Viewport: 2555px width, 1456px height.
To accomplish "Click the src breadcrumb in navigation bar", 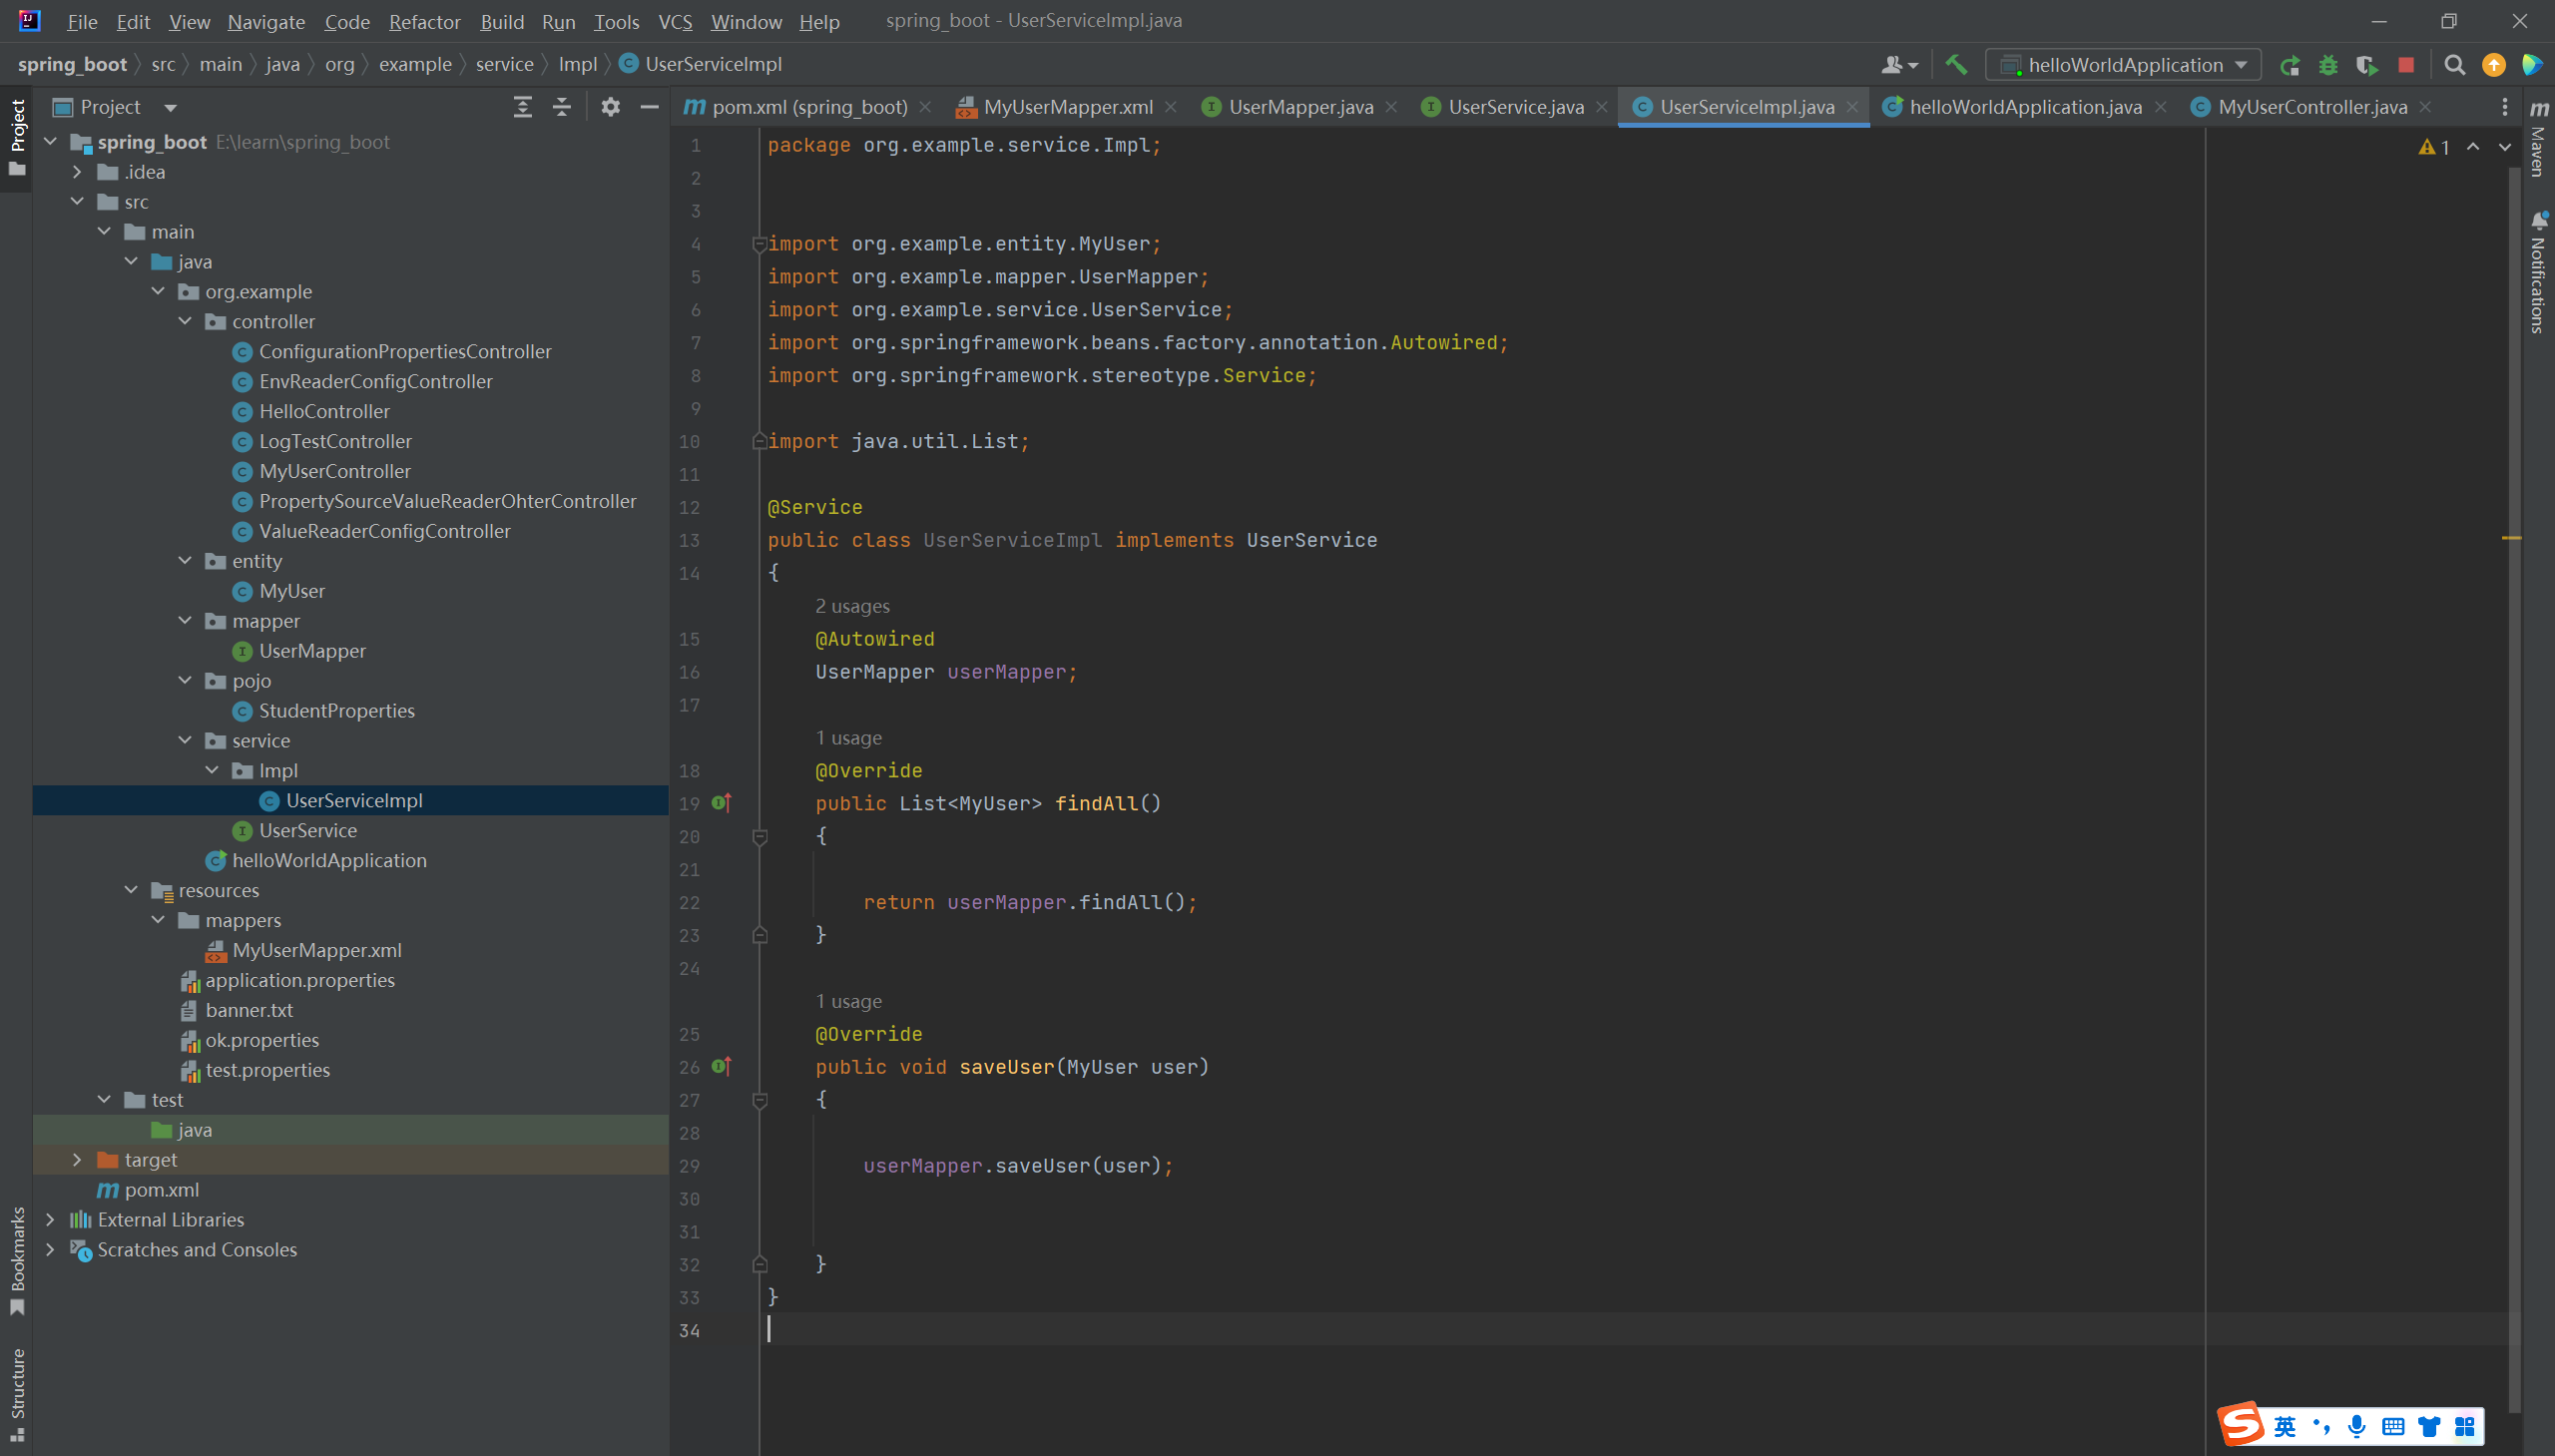I will [163, 64].
